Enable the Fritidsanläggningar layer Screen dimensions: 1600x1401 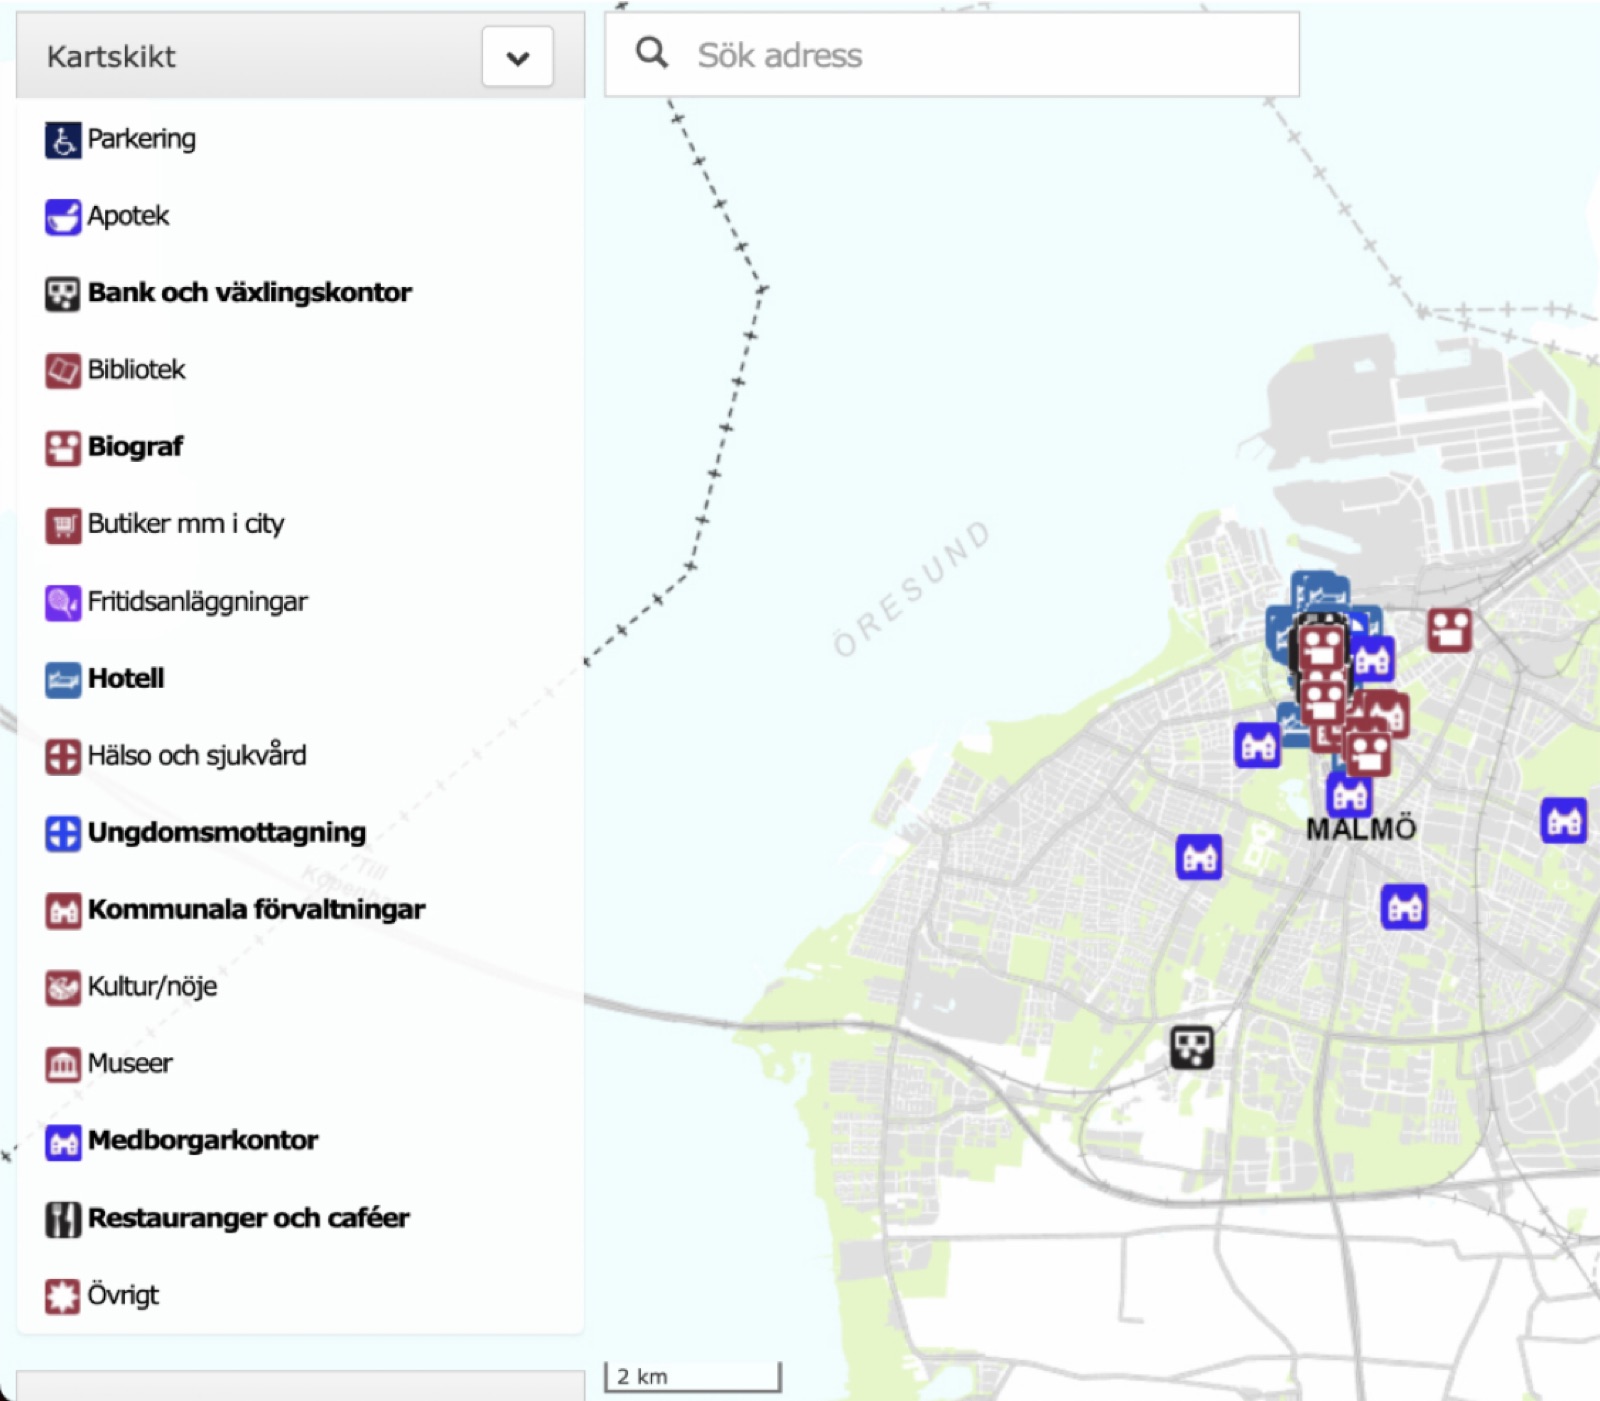coord(197,601)
